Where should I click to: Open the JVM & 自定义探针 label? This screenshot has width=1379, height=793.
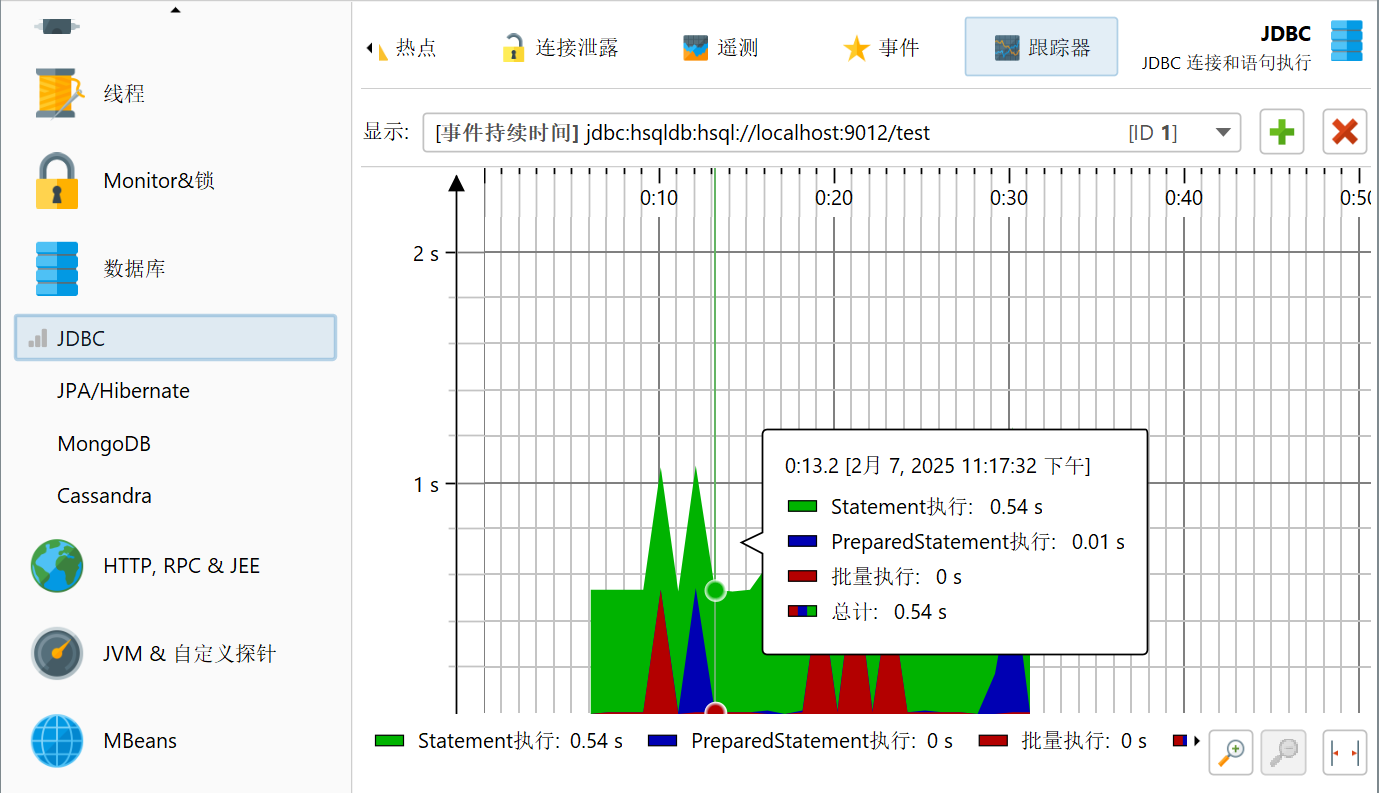coord(189,654)
